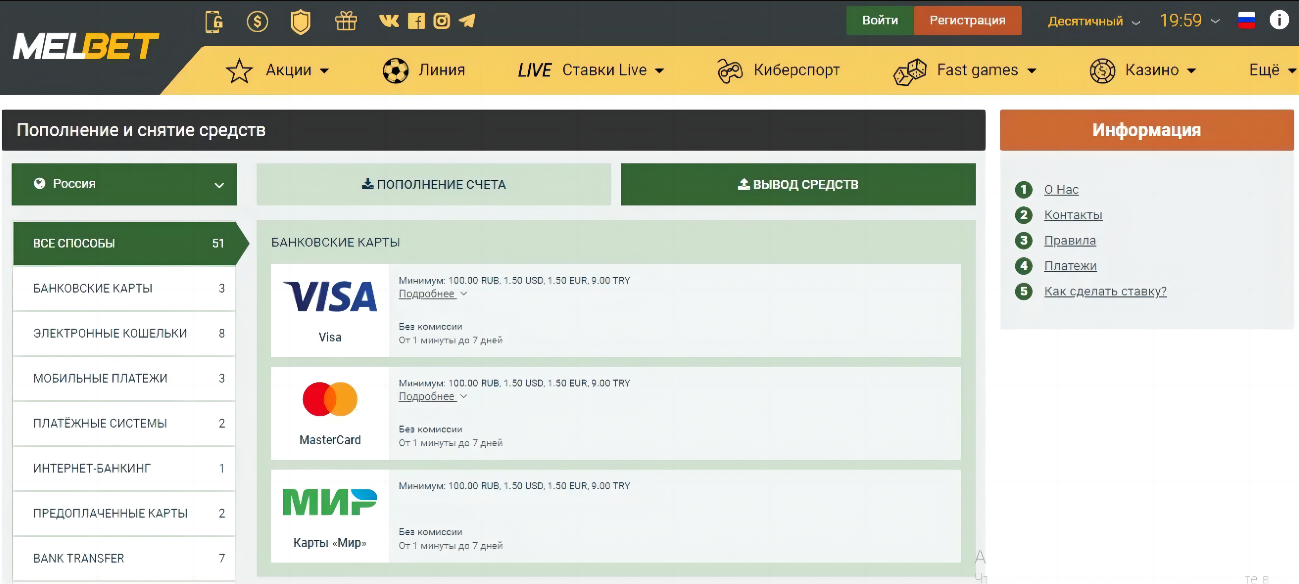This screenshot has width=1299, height=584.
Task: Open the Telegram icon in header
Action: (x=467, y=21)
